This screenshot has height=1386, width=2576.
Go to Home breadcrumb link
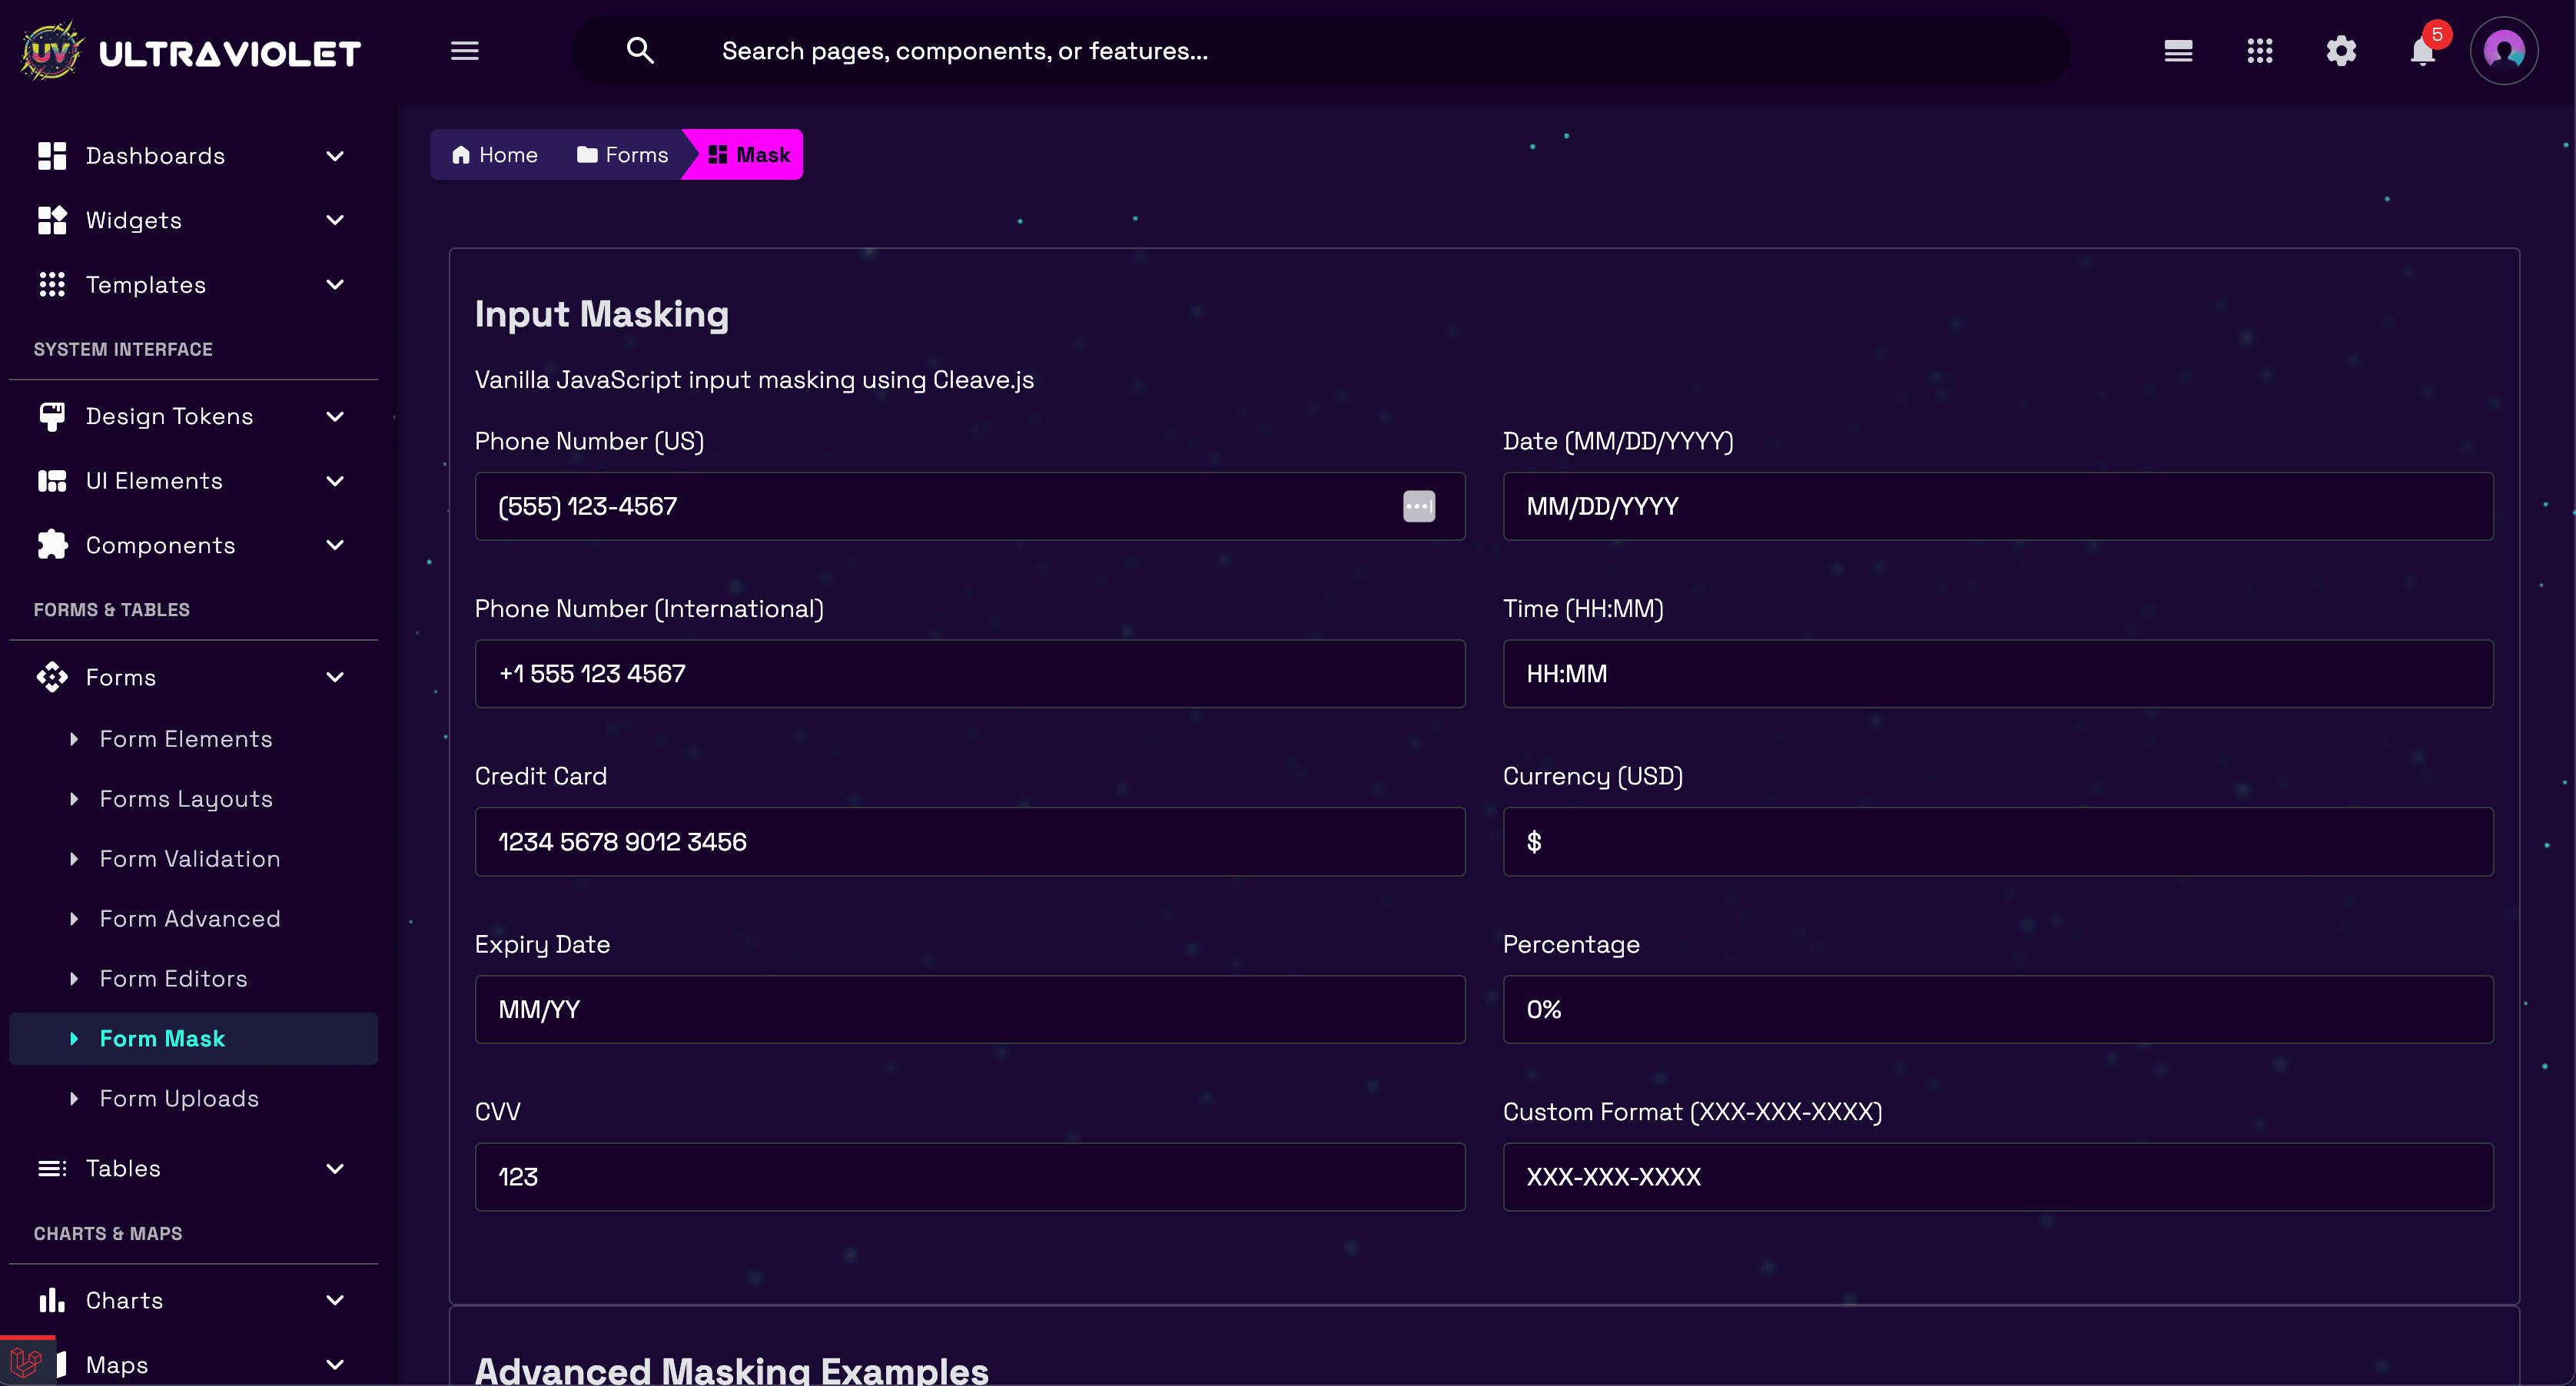(x=495, y=155)
